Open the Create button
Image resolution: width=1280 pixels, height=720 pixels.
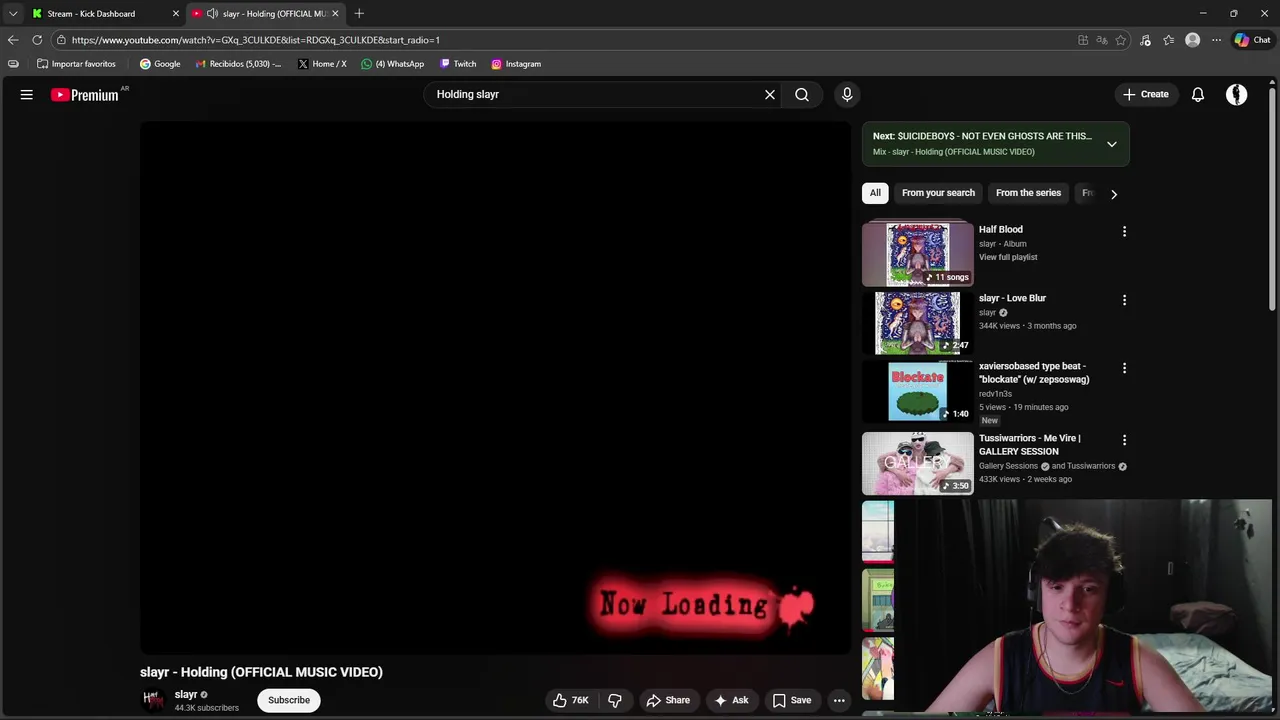1145,94
